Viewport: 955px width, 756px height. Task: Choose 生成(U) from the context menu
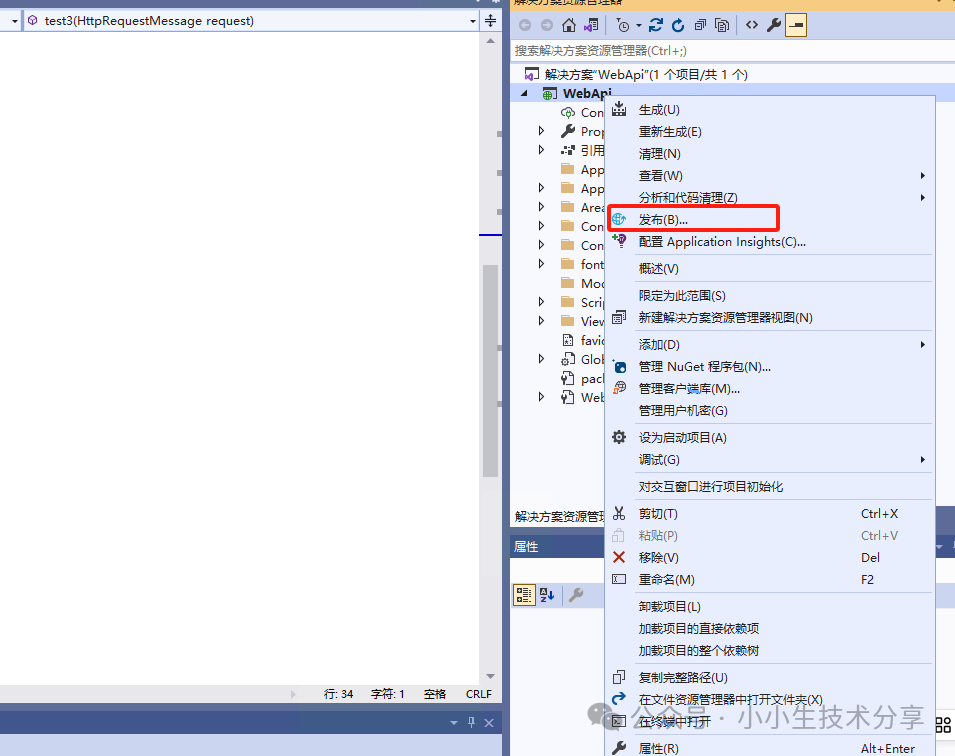pyautogui.click(x=770, y=110)
